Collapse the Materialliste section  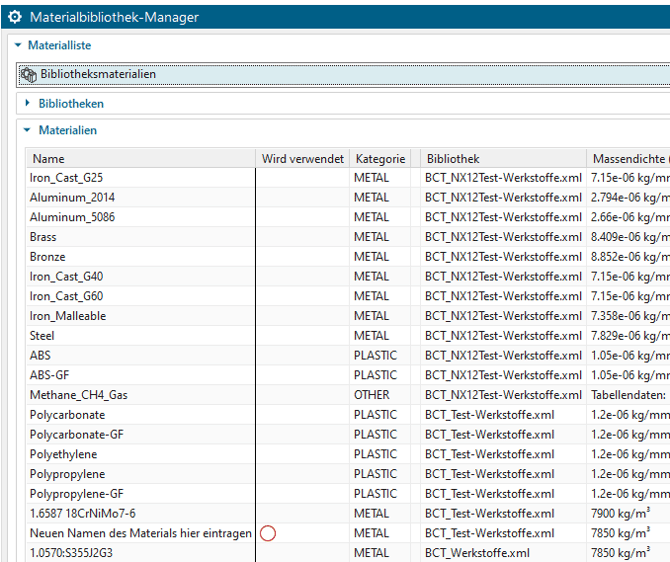[18, 45]
